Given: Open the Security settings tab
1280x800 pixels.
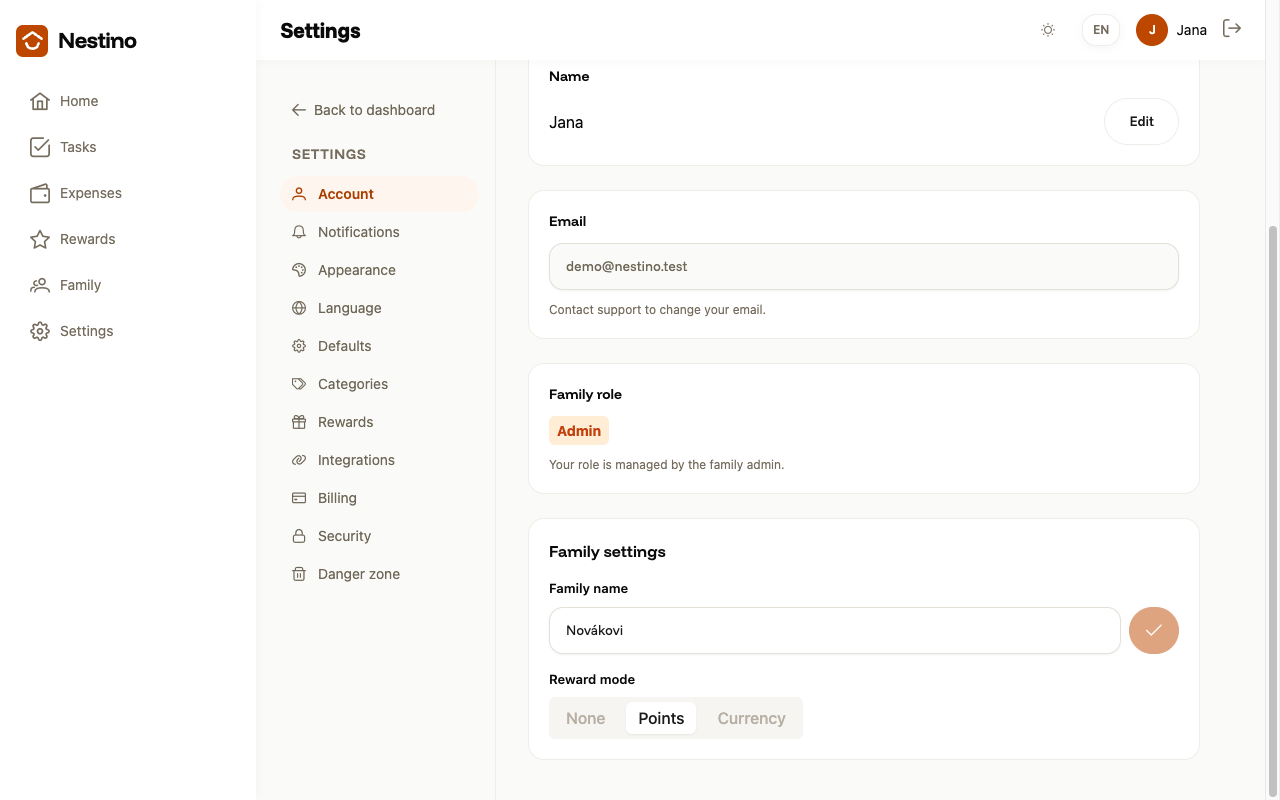Looking at the screenshot, I should 379,536.
